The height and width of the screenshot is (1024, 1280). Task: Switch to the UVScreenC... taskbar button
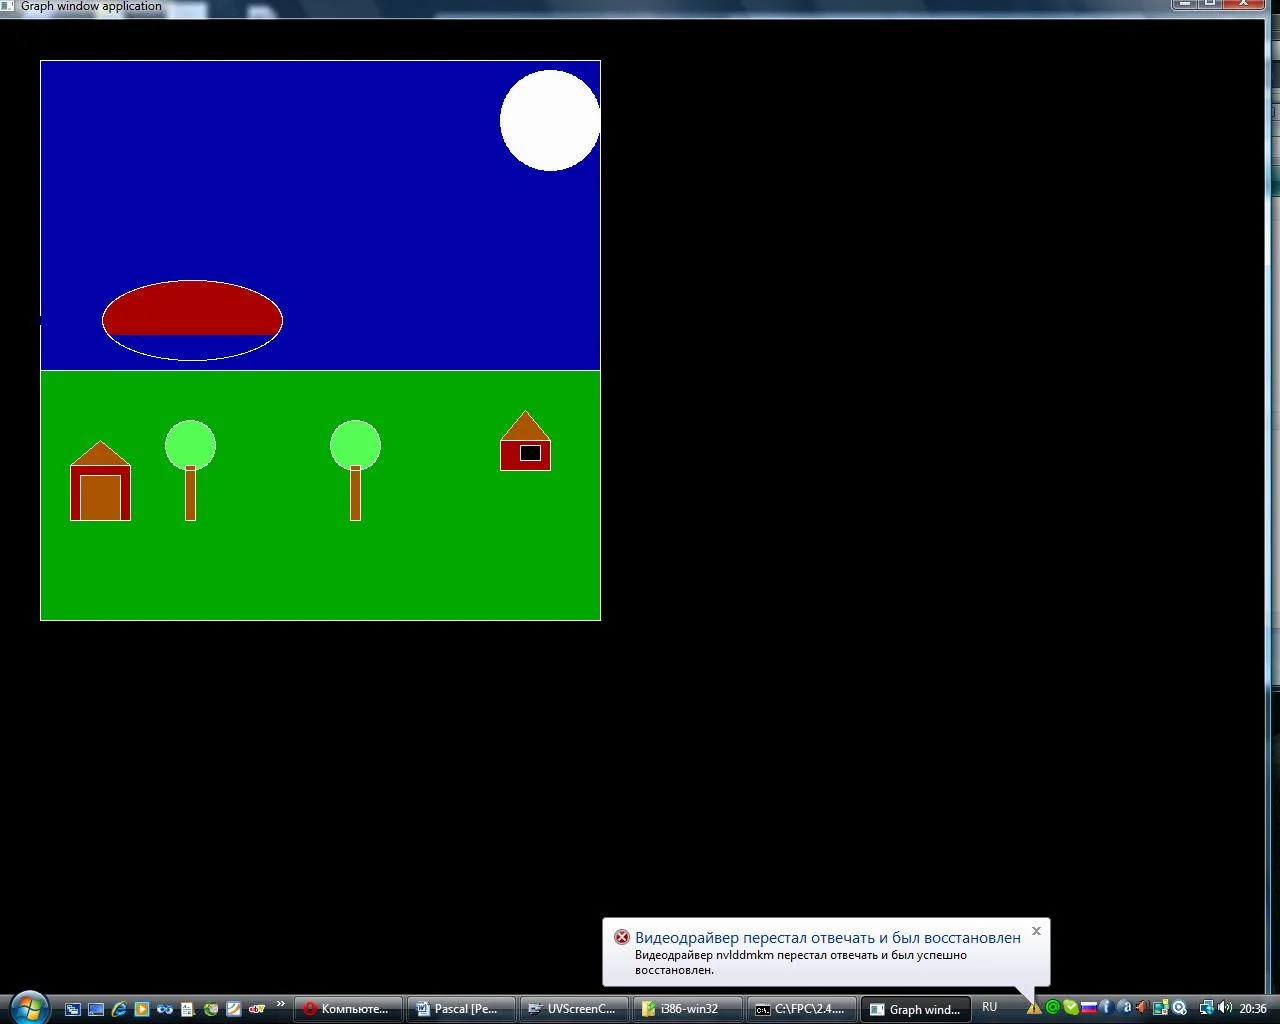click(574, 1009)
